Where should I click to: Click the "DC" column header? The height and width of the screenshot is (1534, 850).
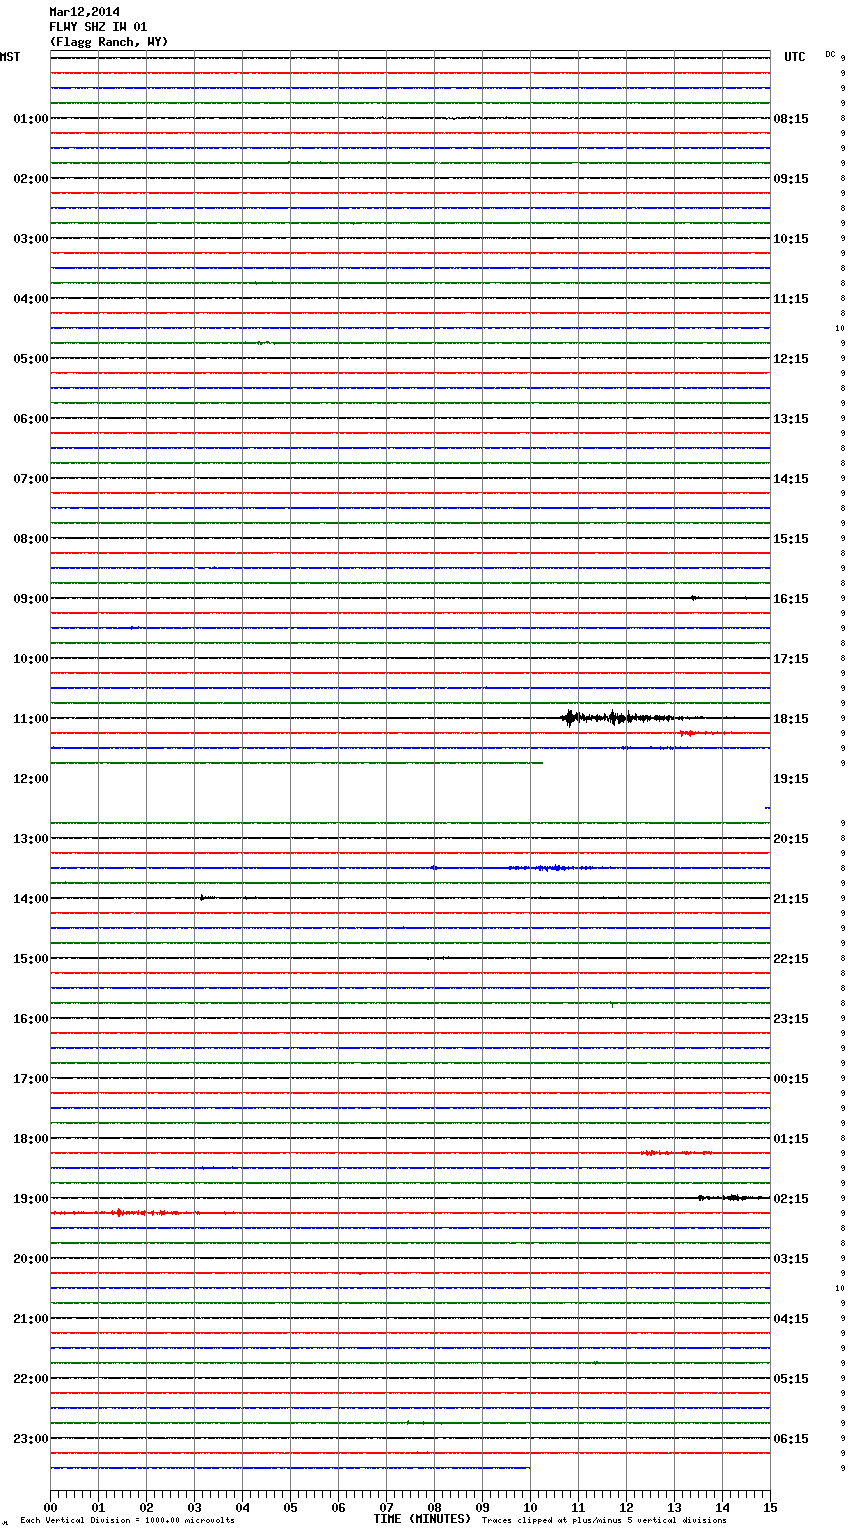point(830,54)
